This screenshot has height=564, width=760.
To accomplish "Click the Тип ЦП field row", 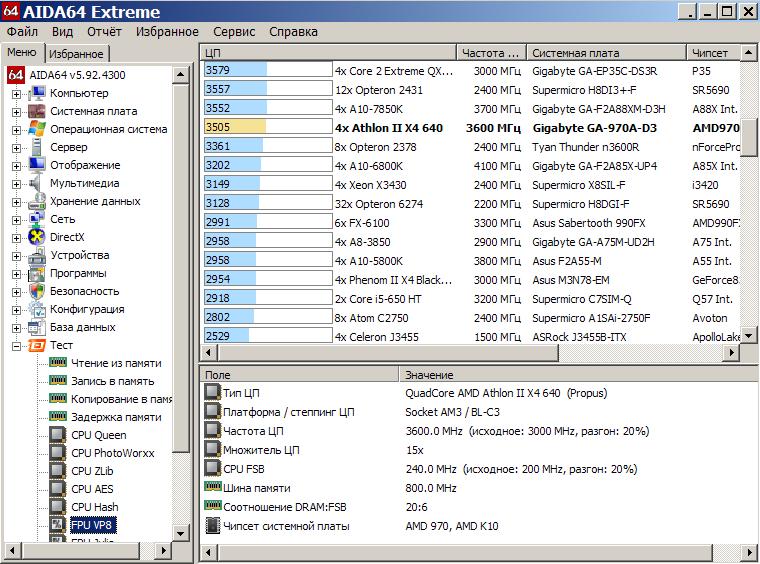I will (x=480, y=393).
